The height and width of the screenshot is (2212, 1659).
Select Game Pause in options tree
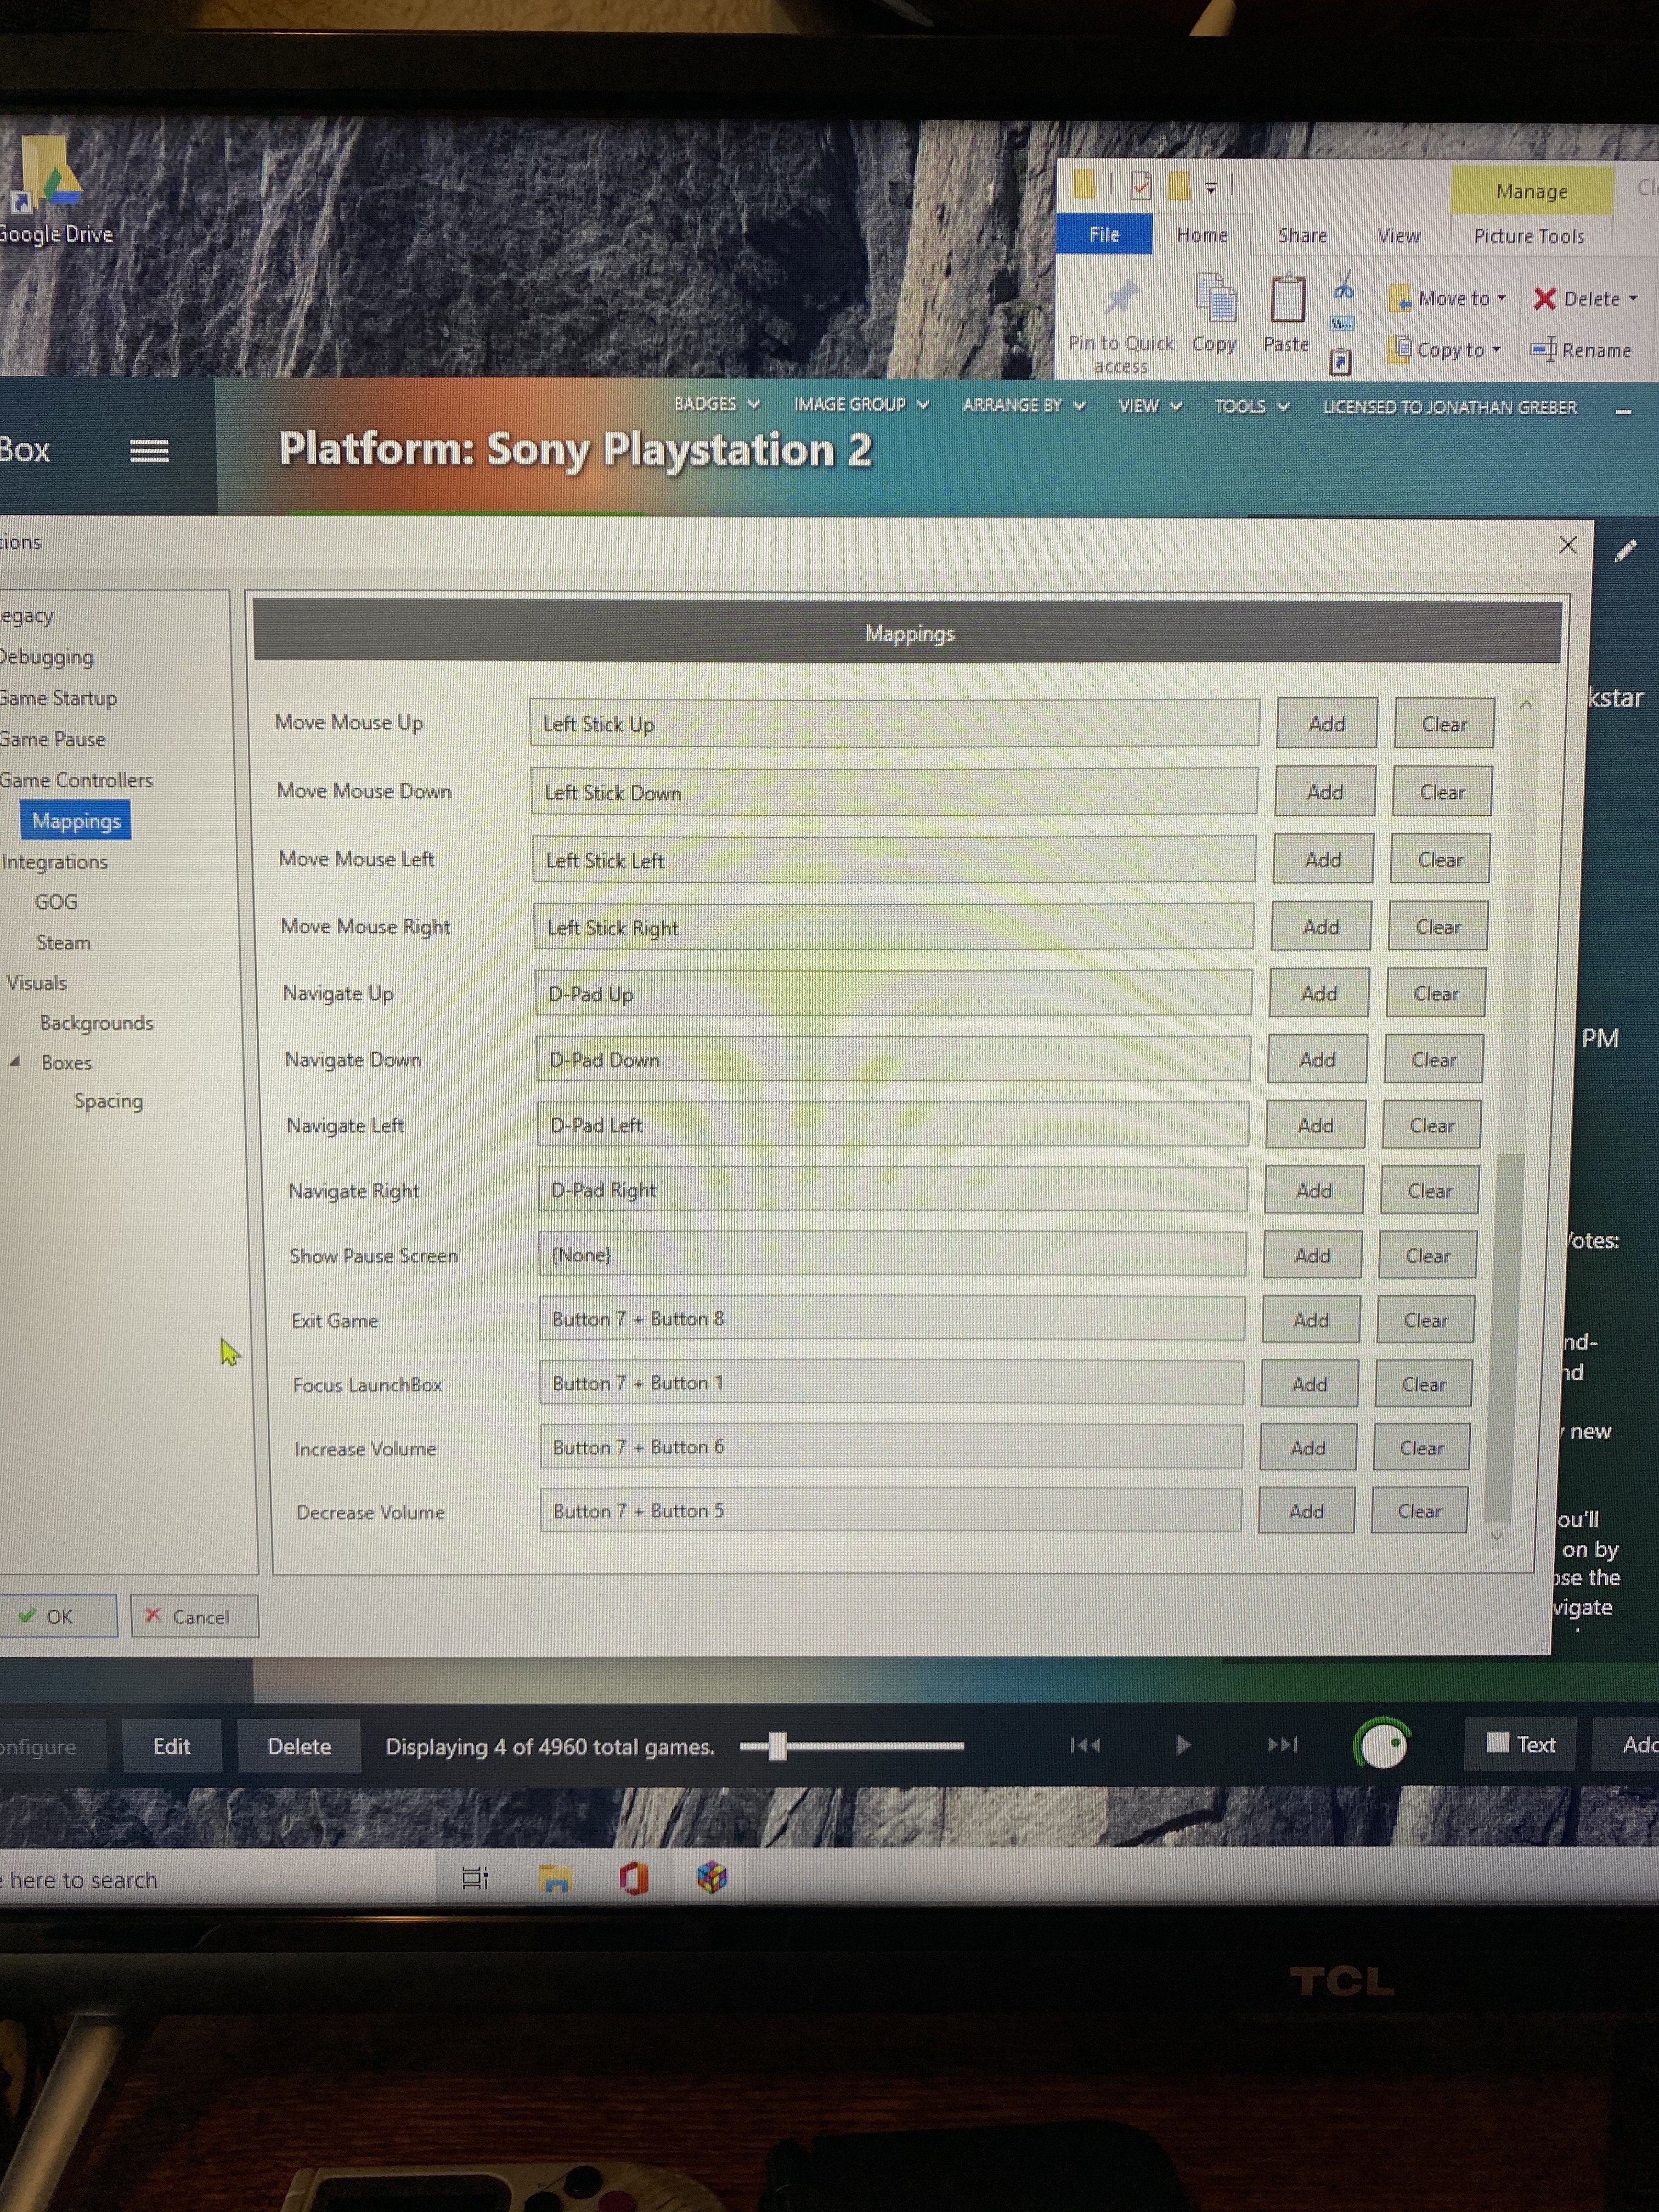click(52, 739)
